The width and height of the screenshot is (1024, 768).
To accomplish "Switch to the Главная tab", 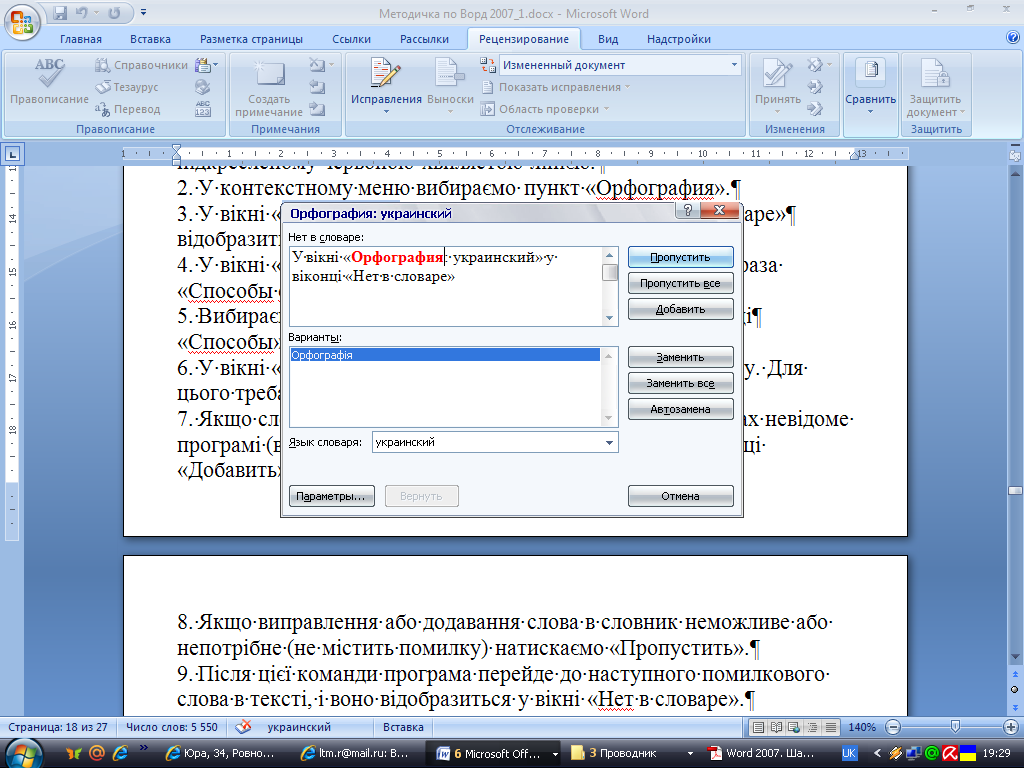I will (x=81, y=39).
